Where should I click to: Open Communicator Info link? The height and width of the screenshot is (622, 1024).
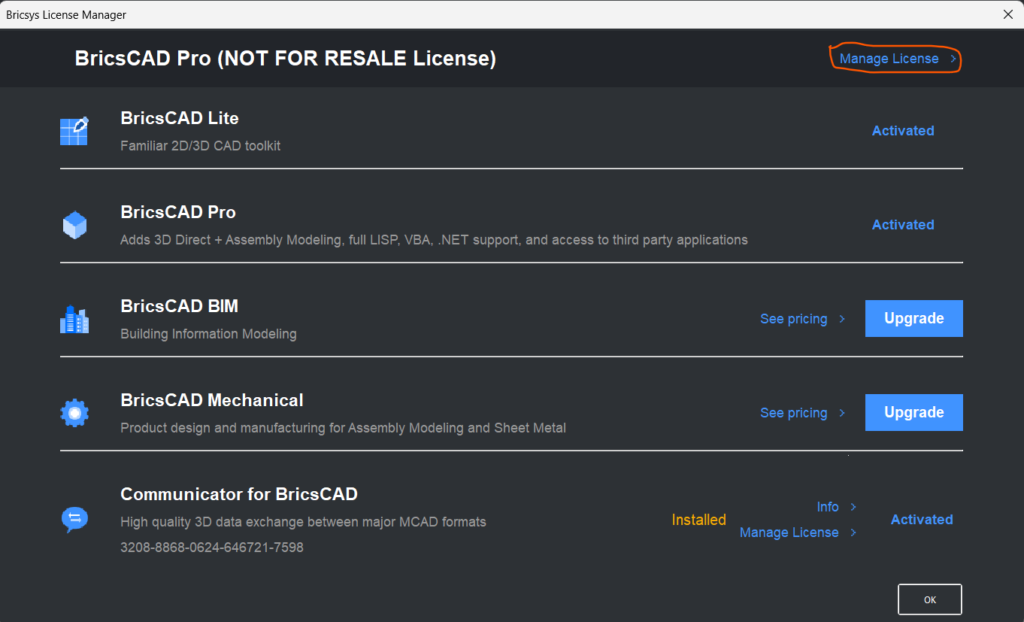(827, 507)
